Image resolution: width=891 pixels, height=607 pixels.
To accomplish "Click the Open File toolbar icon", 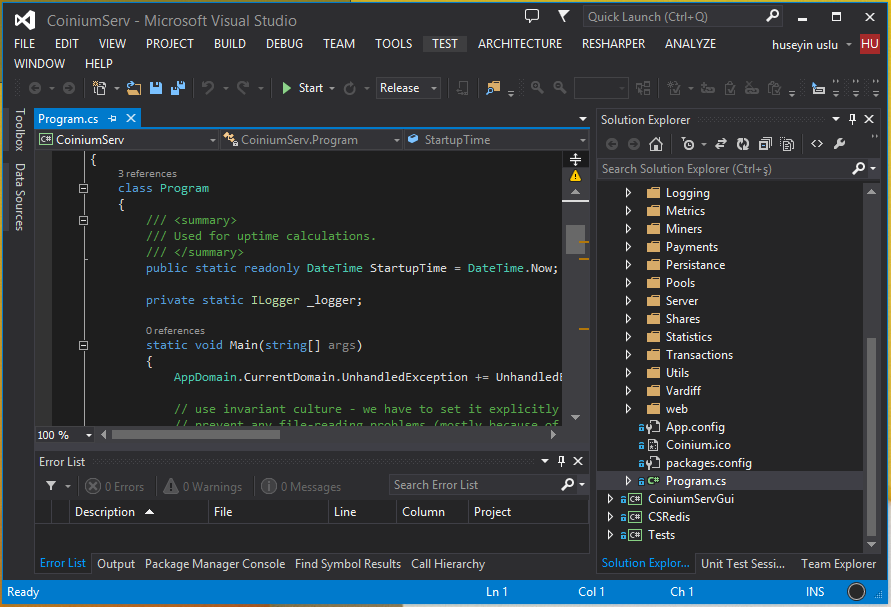I will [134, 88].
